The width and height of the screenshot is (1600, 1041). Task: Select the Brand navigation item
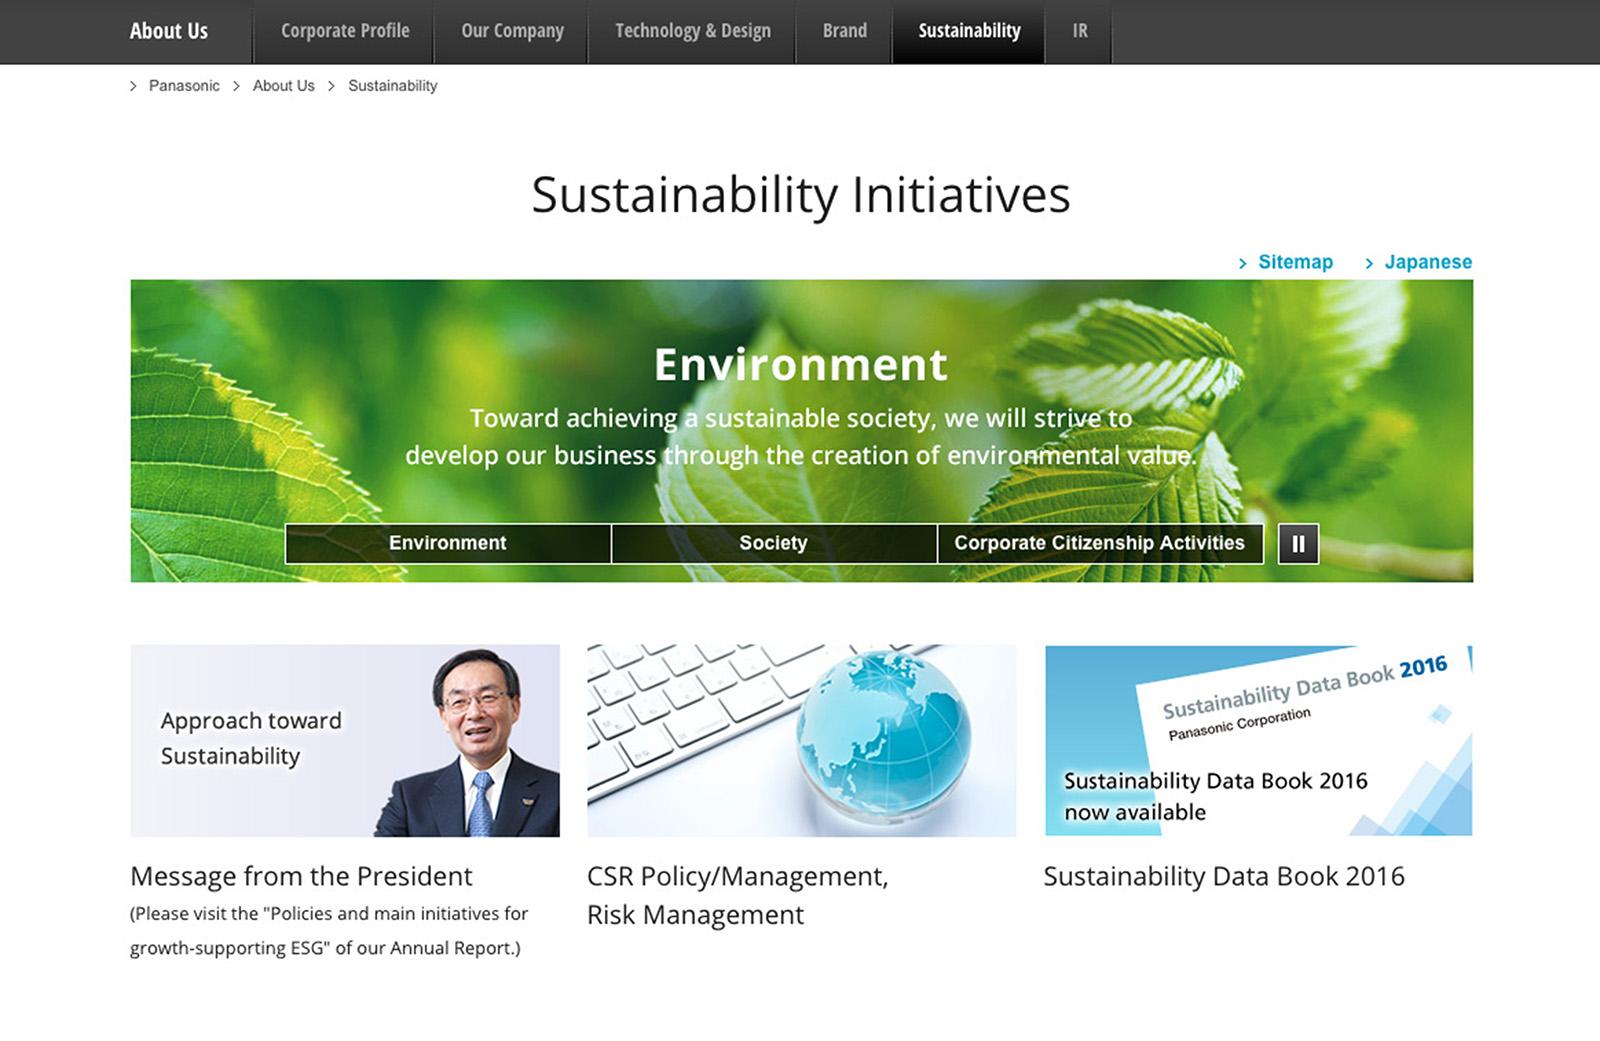tap(844, 31)
